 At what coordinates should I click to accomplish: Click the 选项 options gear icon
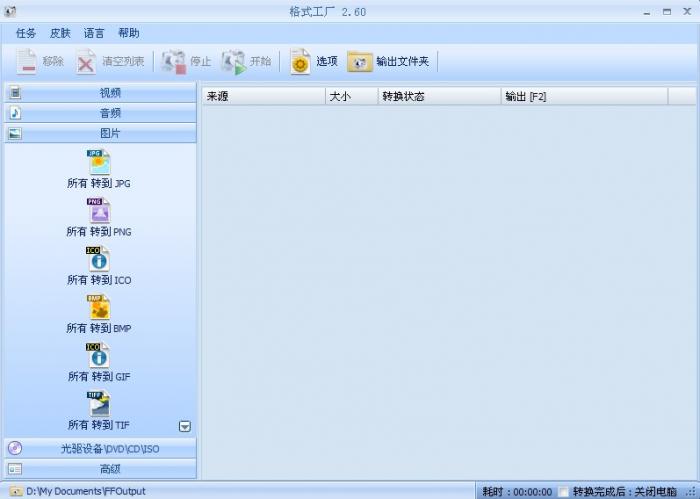click(301, 62)
